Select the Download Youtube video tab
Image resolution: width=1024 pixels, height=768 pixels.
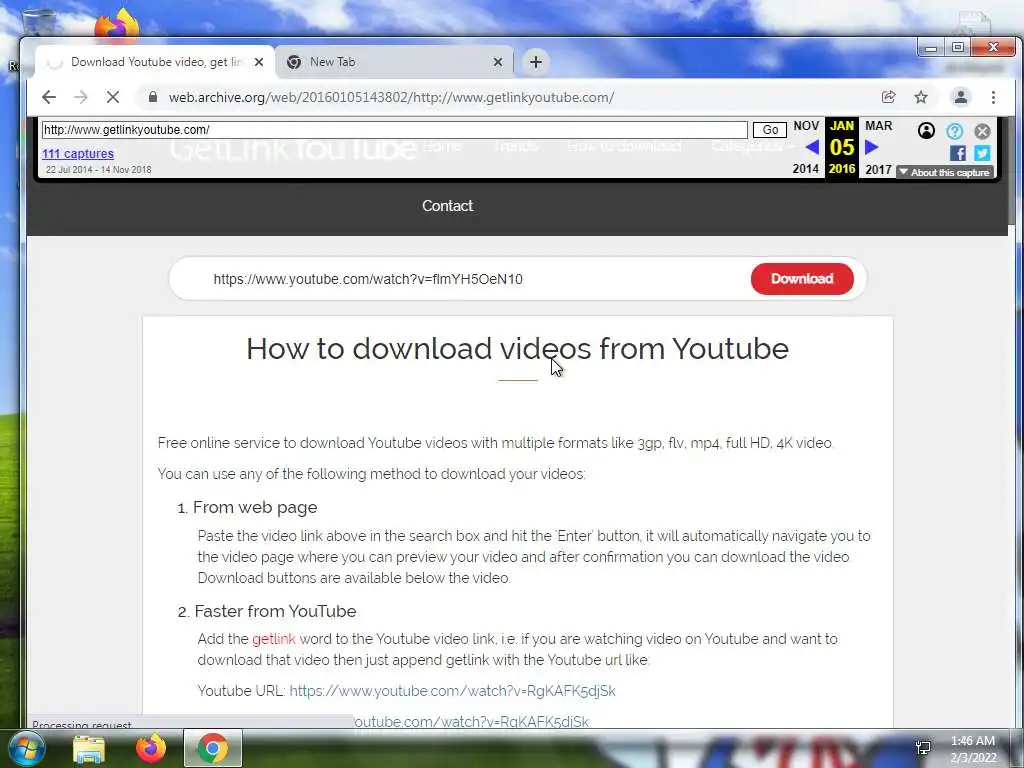[x=154, y=62]
